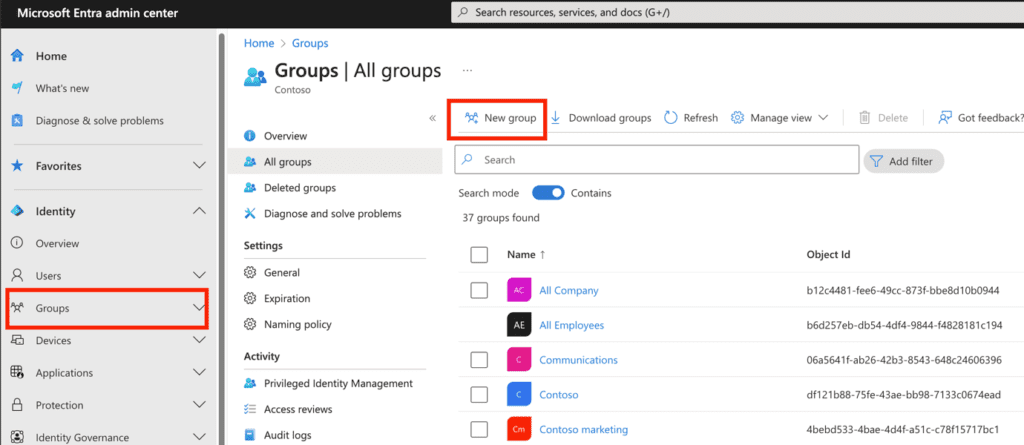Click the disabled Delete button
Screen dimensions: 1024x445
click(x=883, y=118)
